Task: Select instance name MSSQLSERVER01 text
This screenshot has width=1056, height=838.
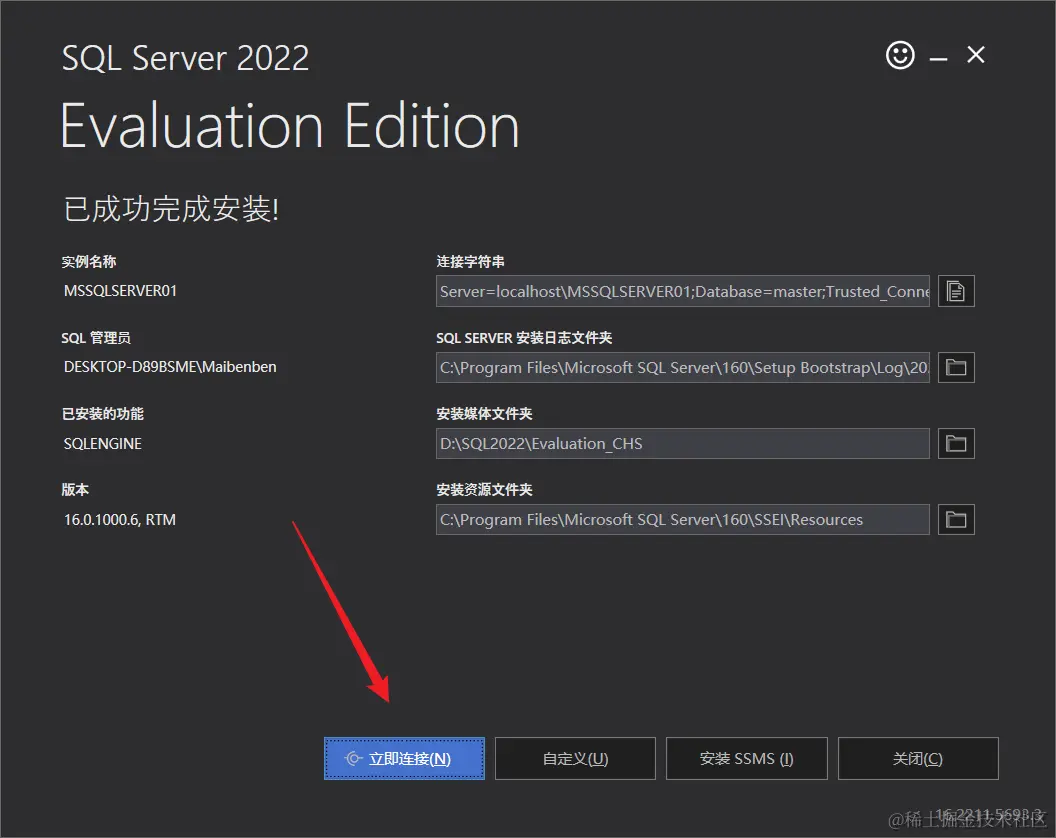Action: (x=121, y=291)
